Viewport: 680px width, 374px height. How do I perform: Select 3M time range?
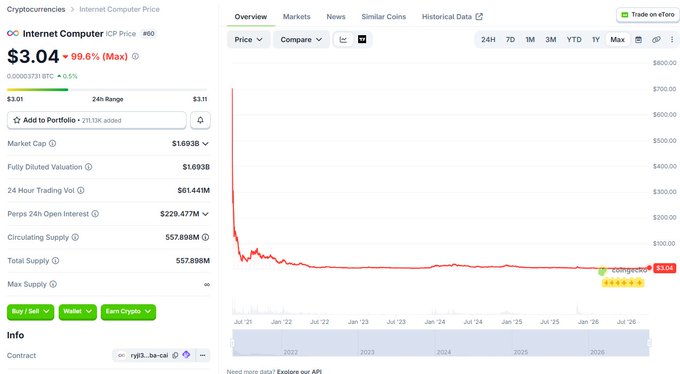coord(551,39)
